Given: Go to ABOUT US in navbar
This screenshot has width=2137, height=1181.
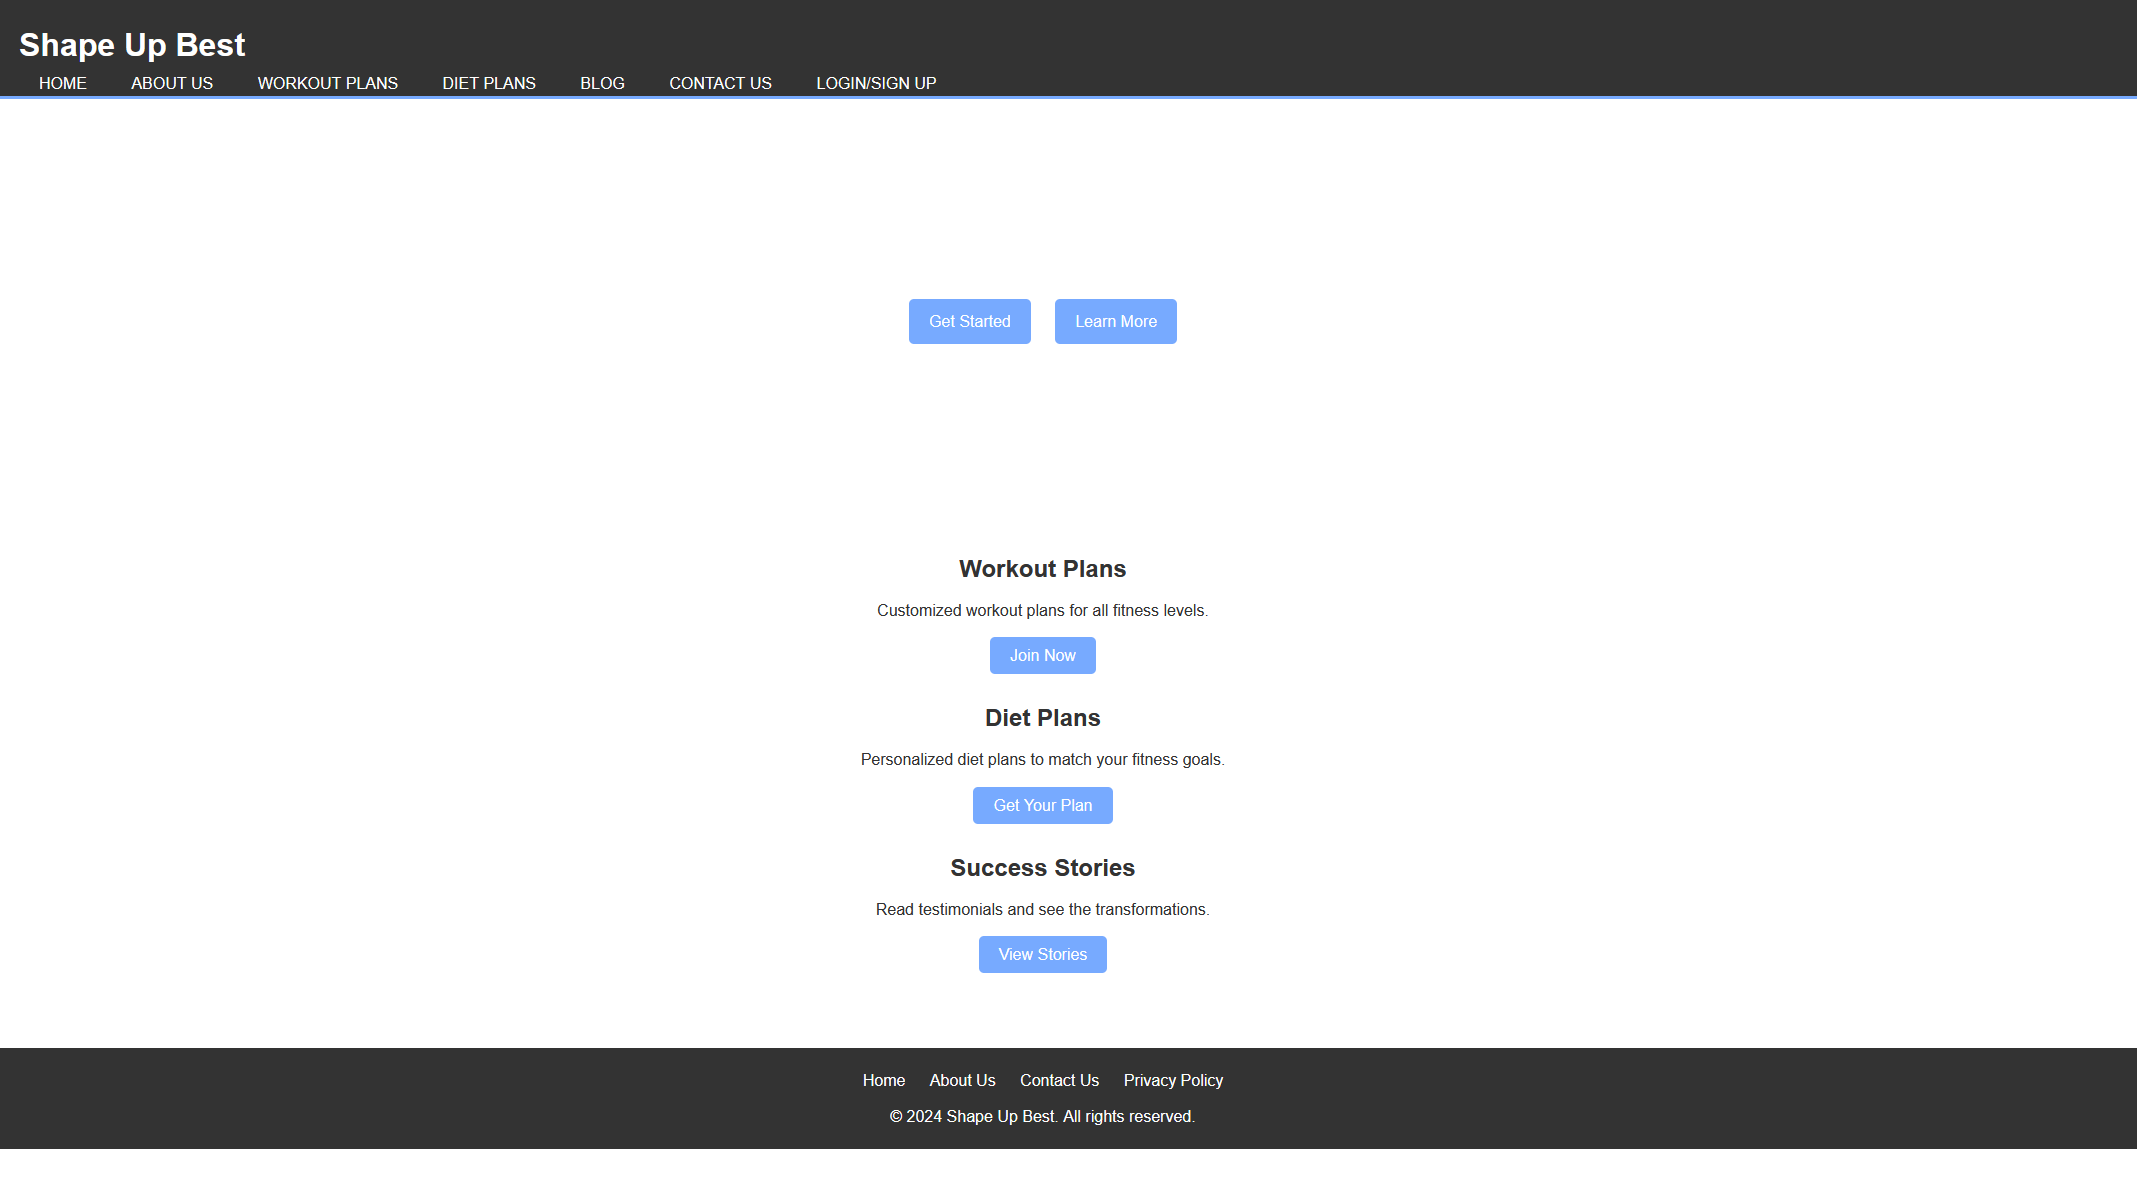Looking at the screenshot, I should click(172, 83).
